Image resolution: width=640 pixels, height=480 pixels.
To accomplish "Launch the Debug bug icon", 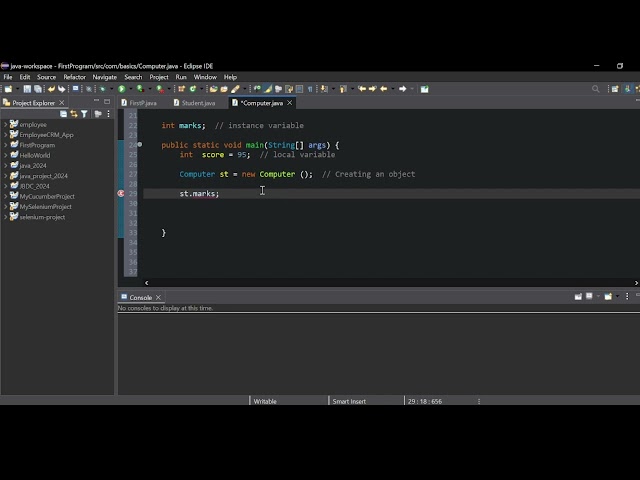I will pos(102,89).
